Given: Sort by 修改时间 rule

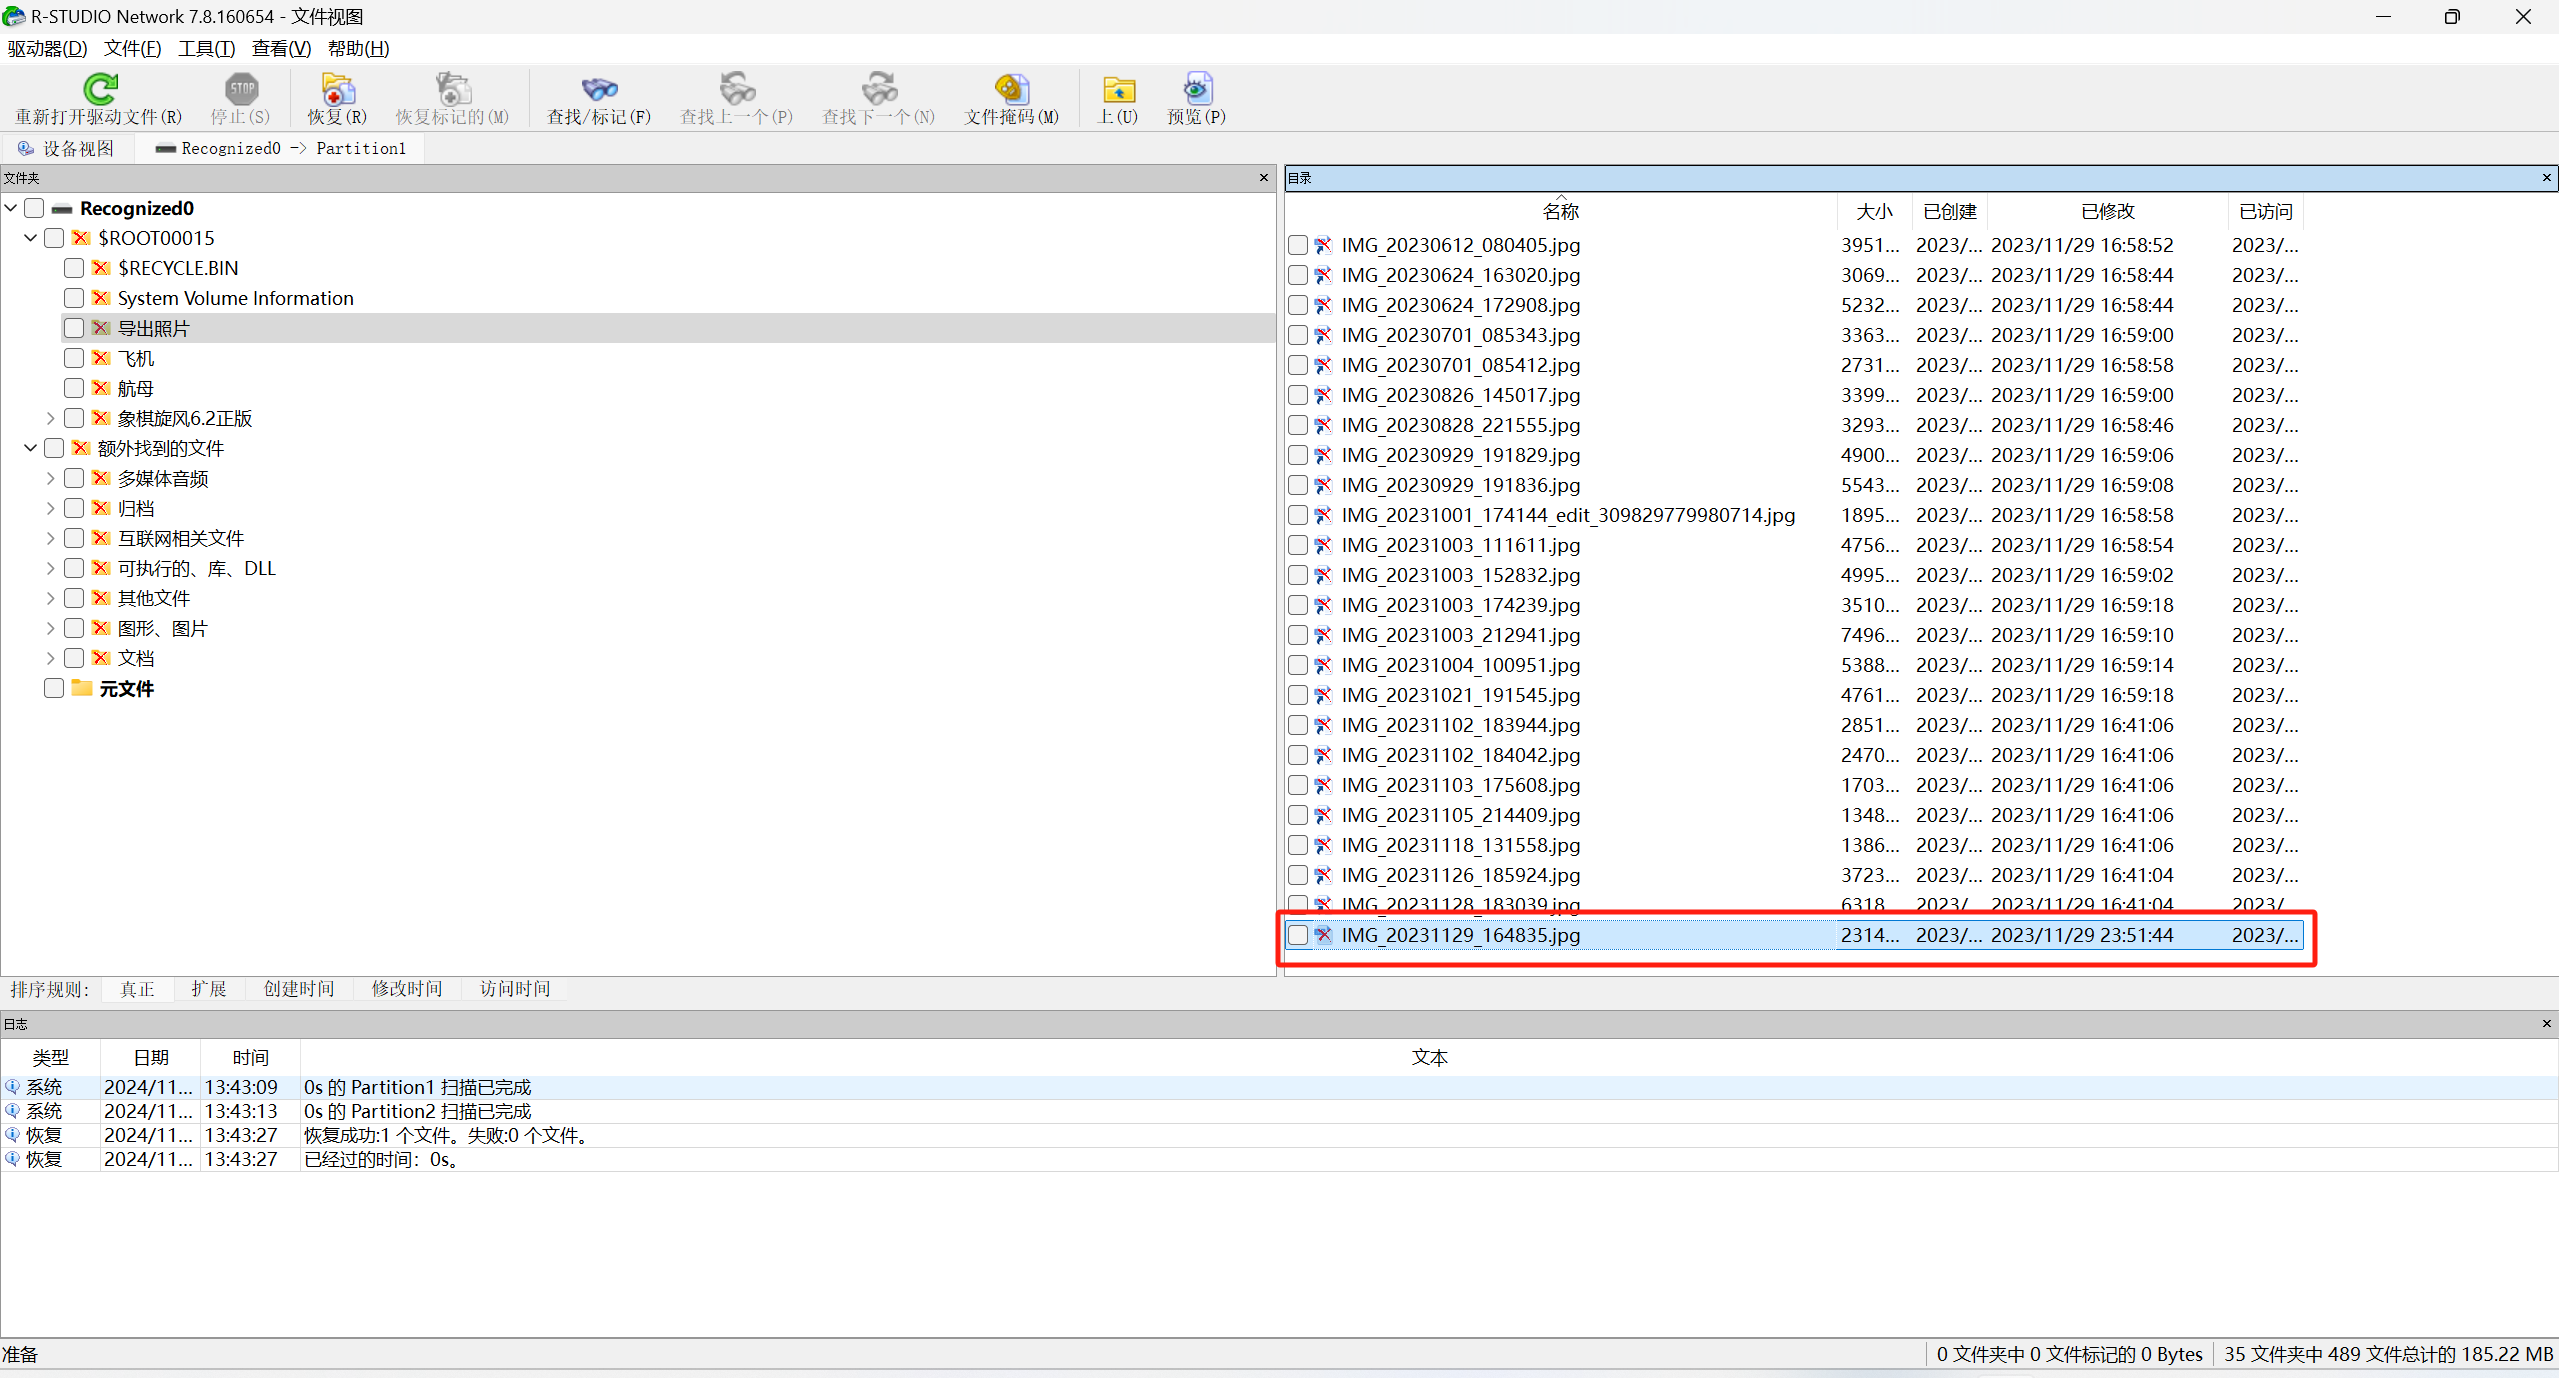Looking at the screenshot, I should [x=407, y=989].
